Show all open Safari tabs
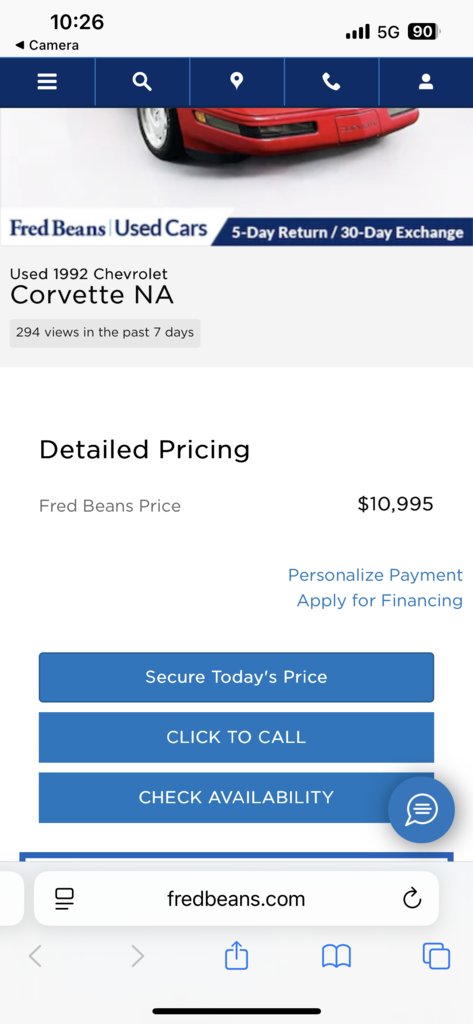The image size is (473, 1024). click(436, 957)
